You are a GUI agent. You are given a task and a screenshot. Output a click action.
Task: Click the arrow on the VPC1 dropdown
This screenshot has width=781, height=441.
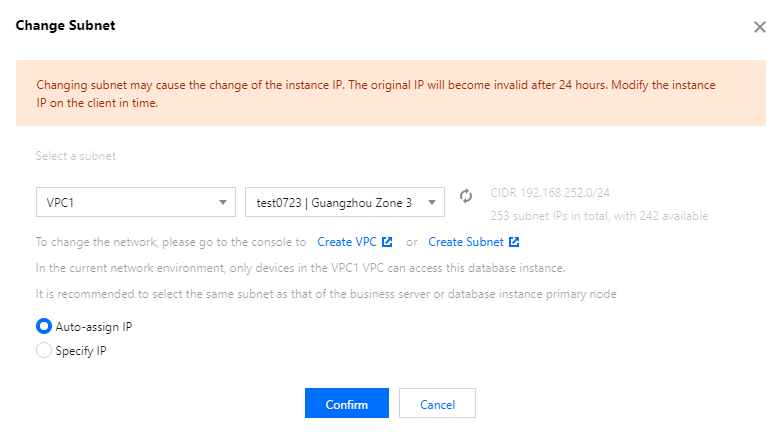pos(222,202)
